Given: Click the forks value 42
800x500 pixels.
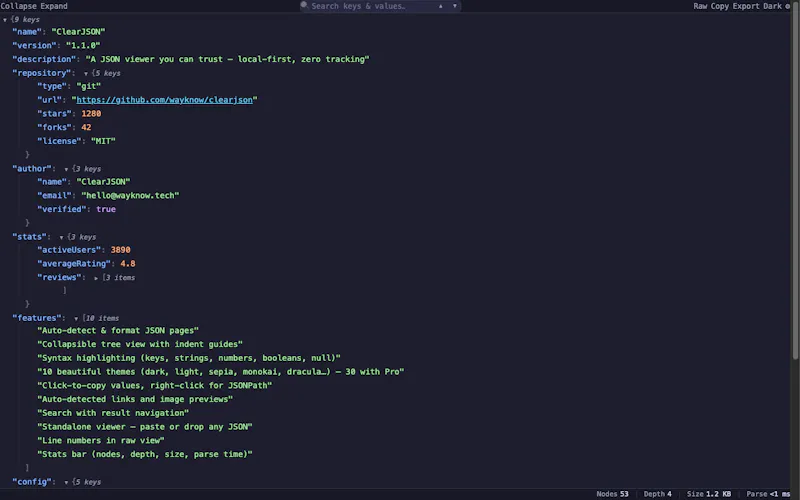Looking at the screenshot, I should coord(86,128).
